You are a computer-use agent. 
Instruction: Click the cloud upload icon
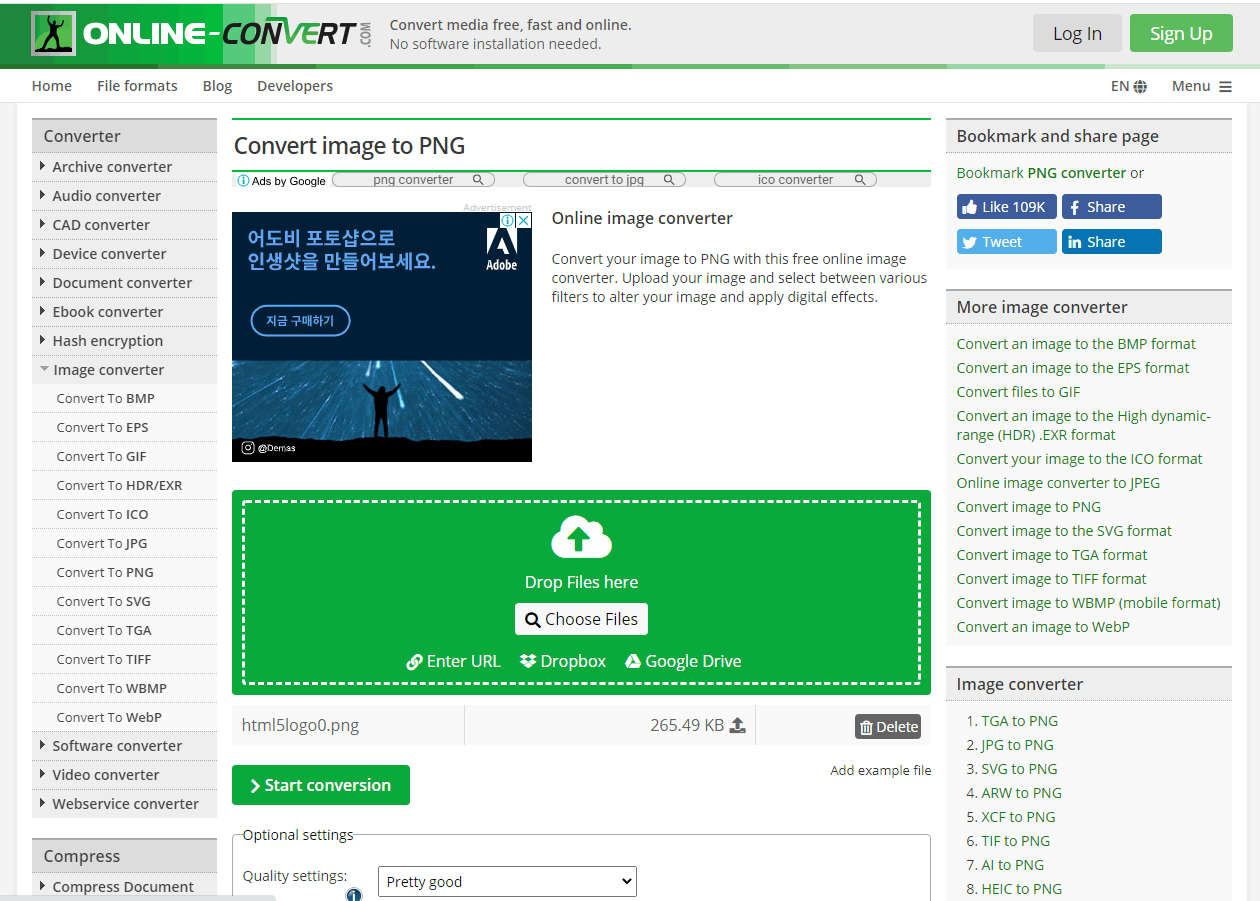pyautogui.click(x=581, y=537)
